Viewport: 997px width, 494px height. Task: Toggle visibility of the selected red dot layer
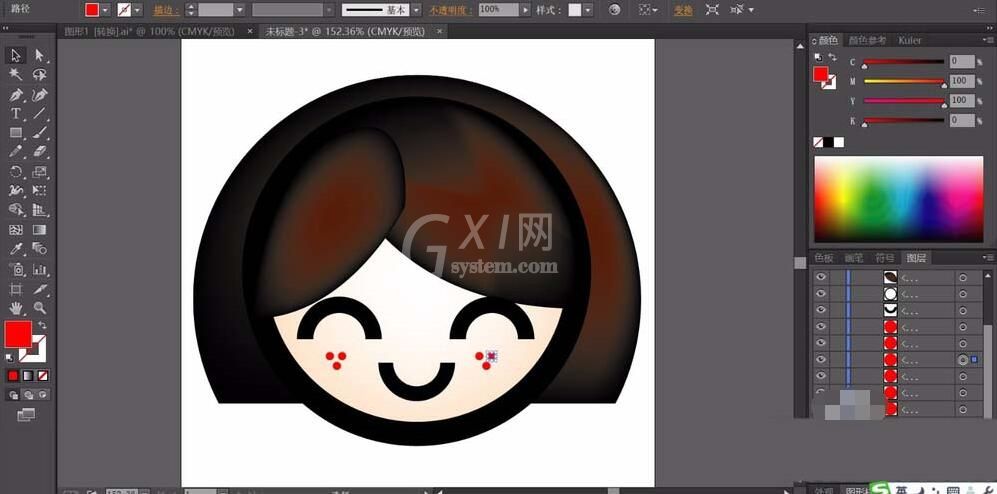click(x=821, y=359)
